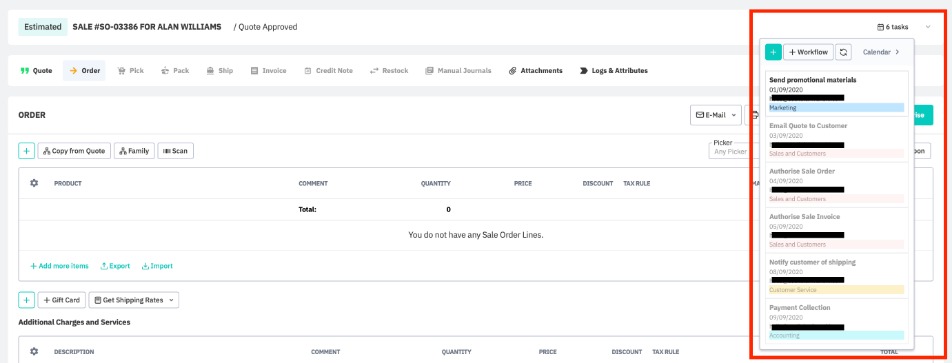This screenshot has height=363, width=952.
Task: Click the Scan barcode button
Action: click(175, 151)
